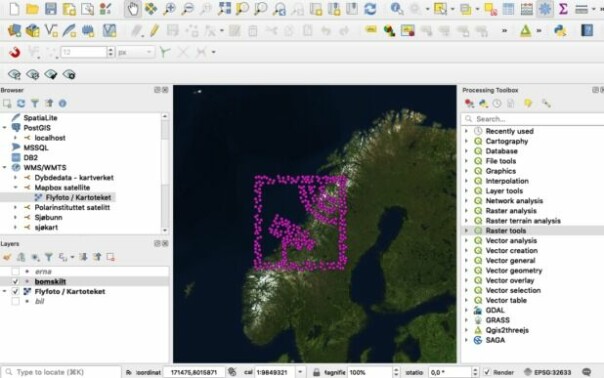604x378 pixels.
Task: Select Flyfoto / Kartoteket in Browser tree
Action: (78, 197)
